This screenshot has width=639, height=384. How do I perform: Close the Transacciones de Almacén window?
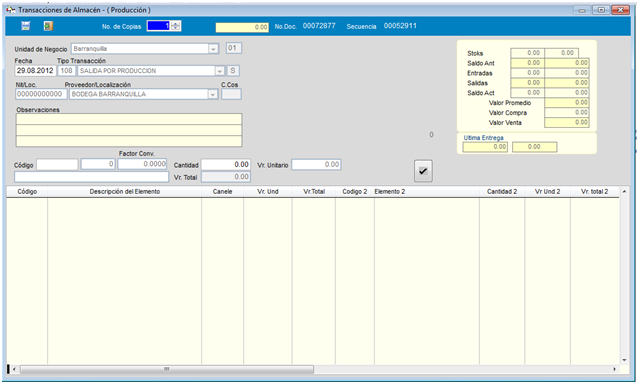tap(620, 10)
